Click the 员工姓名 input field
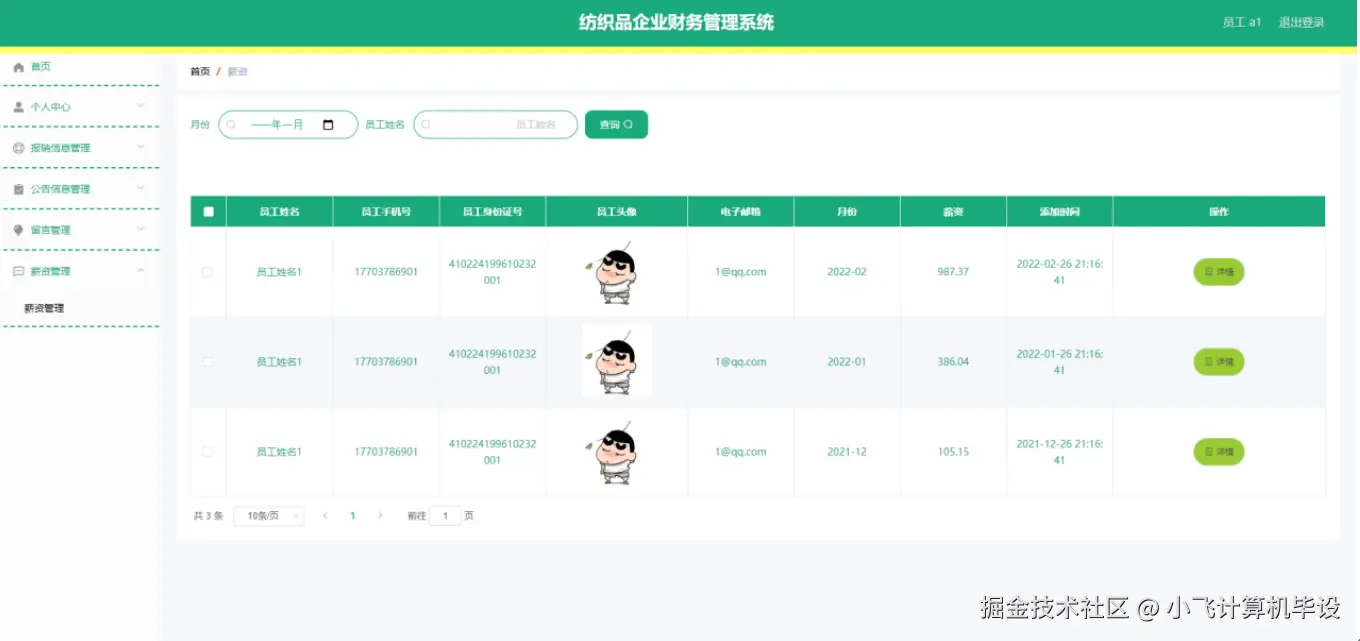1360x641 pixels. pos(495,124)
